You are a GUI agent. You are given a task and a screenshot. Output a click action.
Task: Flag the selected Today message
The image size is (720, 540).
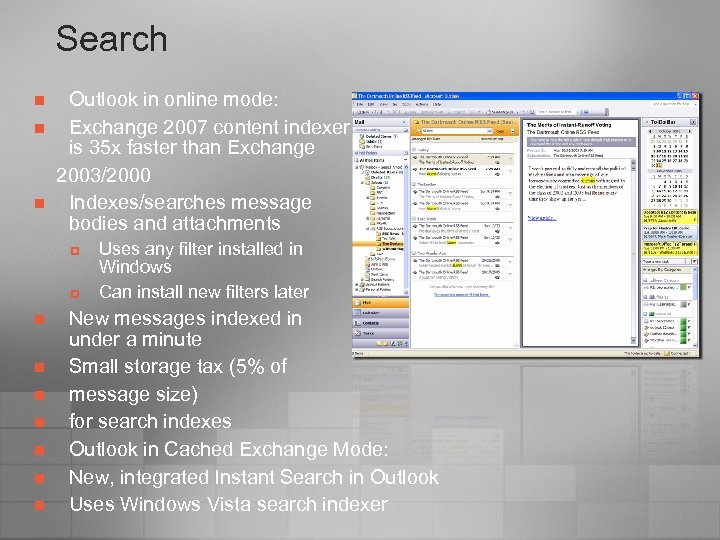pyautogui.click(x=510, y=159)
